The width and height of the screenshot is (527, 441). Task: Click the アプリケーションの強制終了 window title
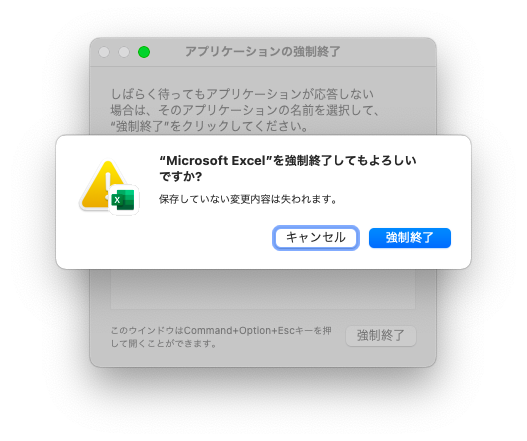tap(263, 52)
